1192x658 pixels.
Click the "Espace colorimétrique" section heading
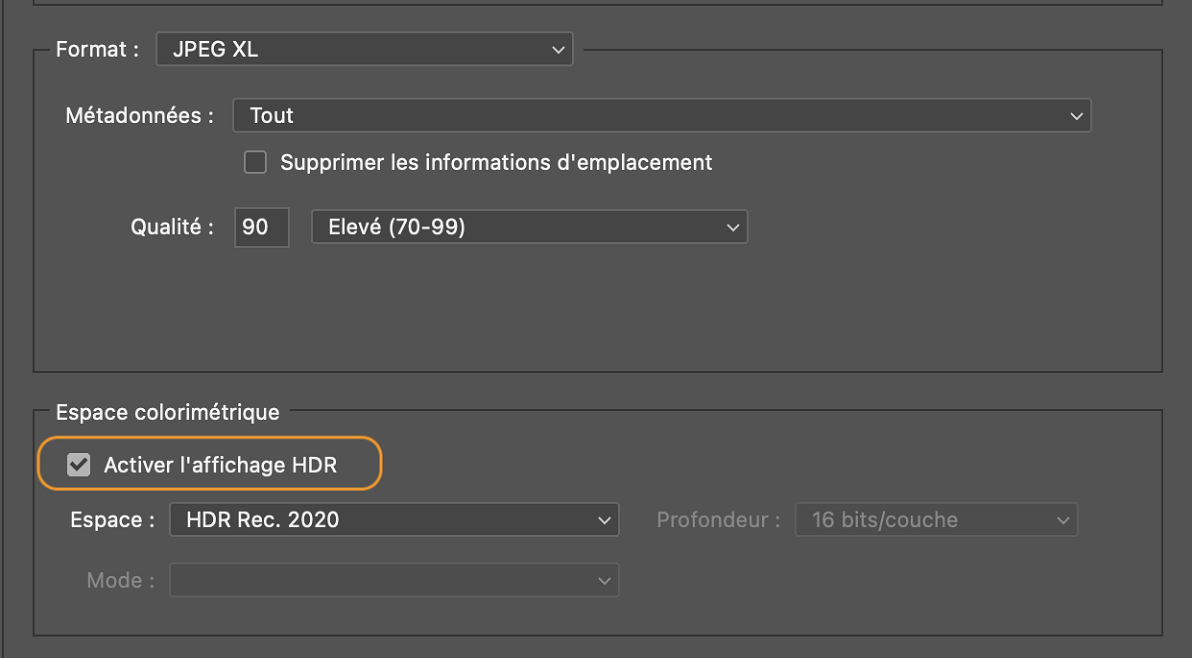[168, 411]
